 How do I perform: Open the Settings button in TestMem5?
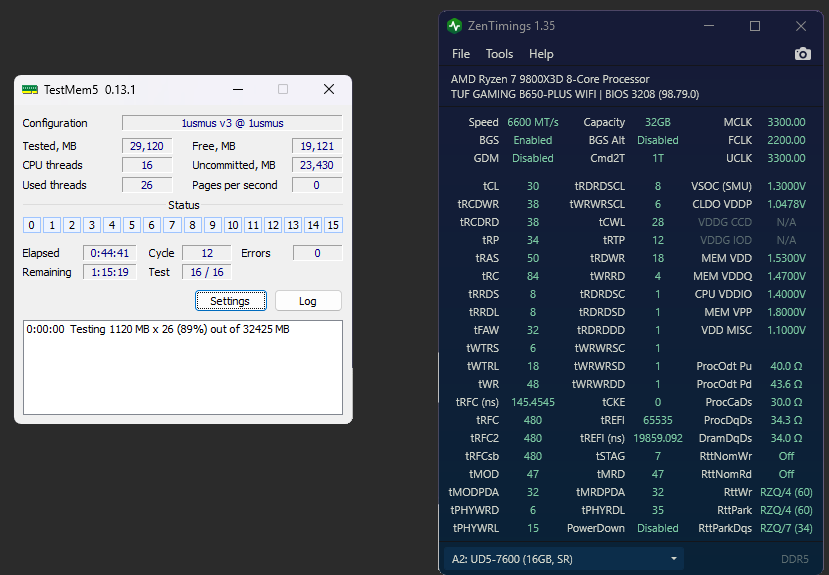[x=230, y=301]
